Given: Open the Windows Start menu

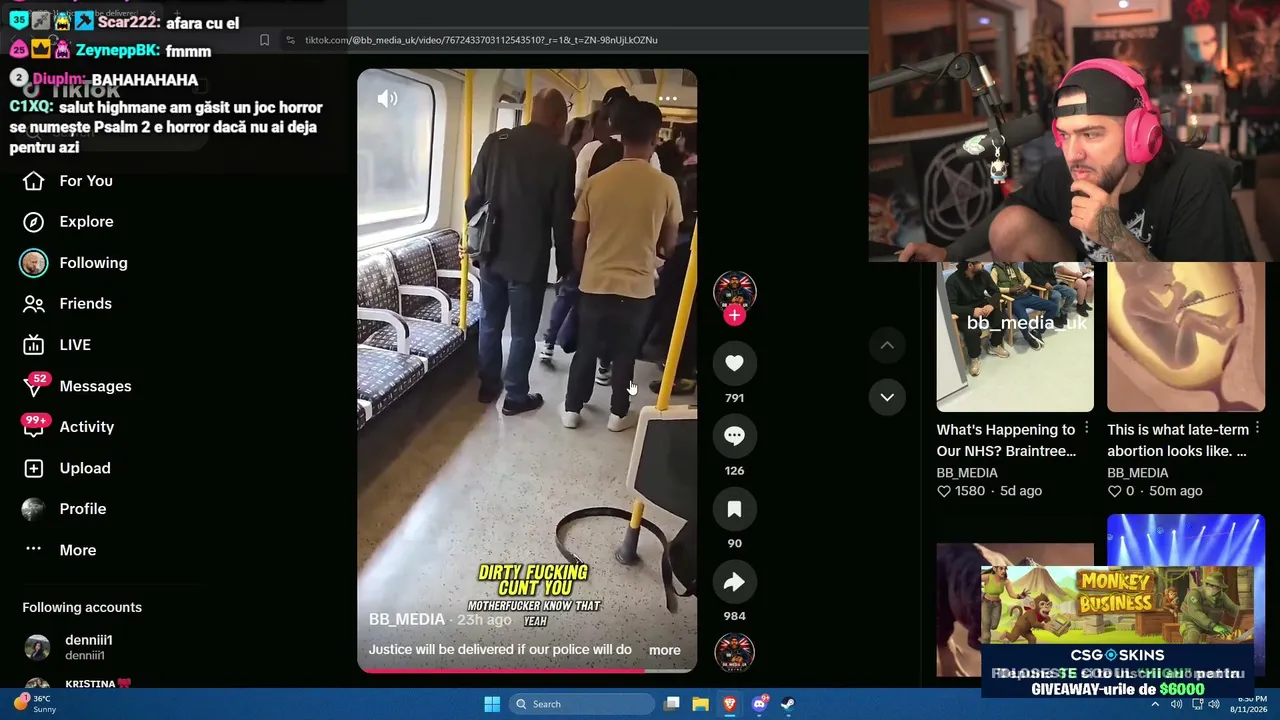Looking at the screenshot, I should click(x=492, y=704).
